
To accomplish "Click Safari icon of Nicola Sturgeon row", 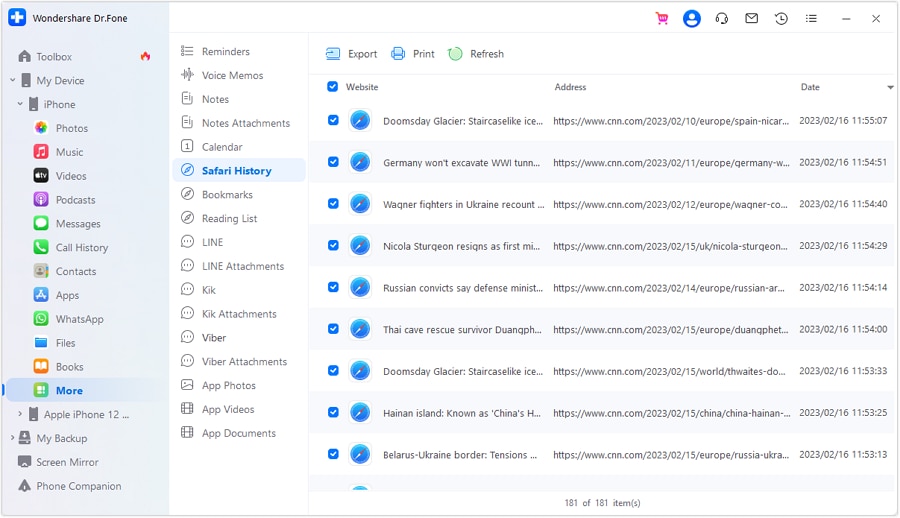I will coord(360,246).
